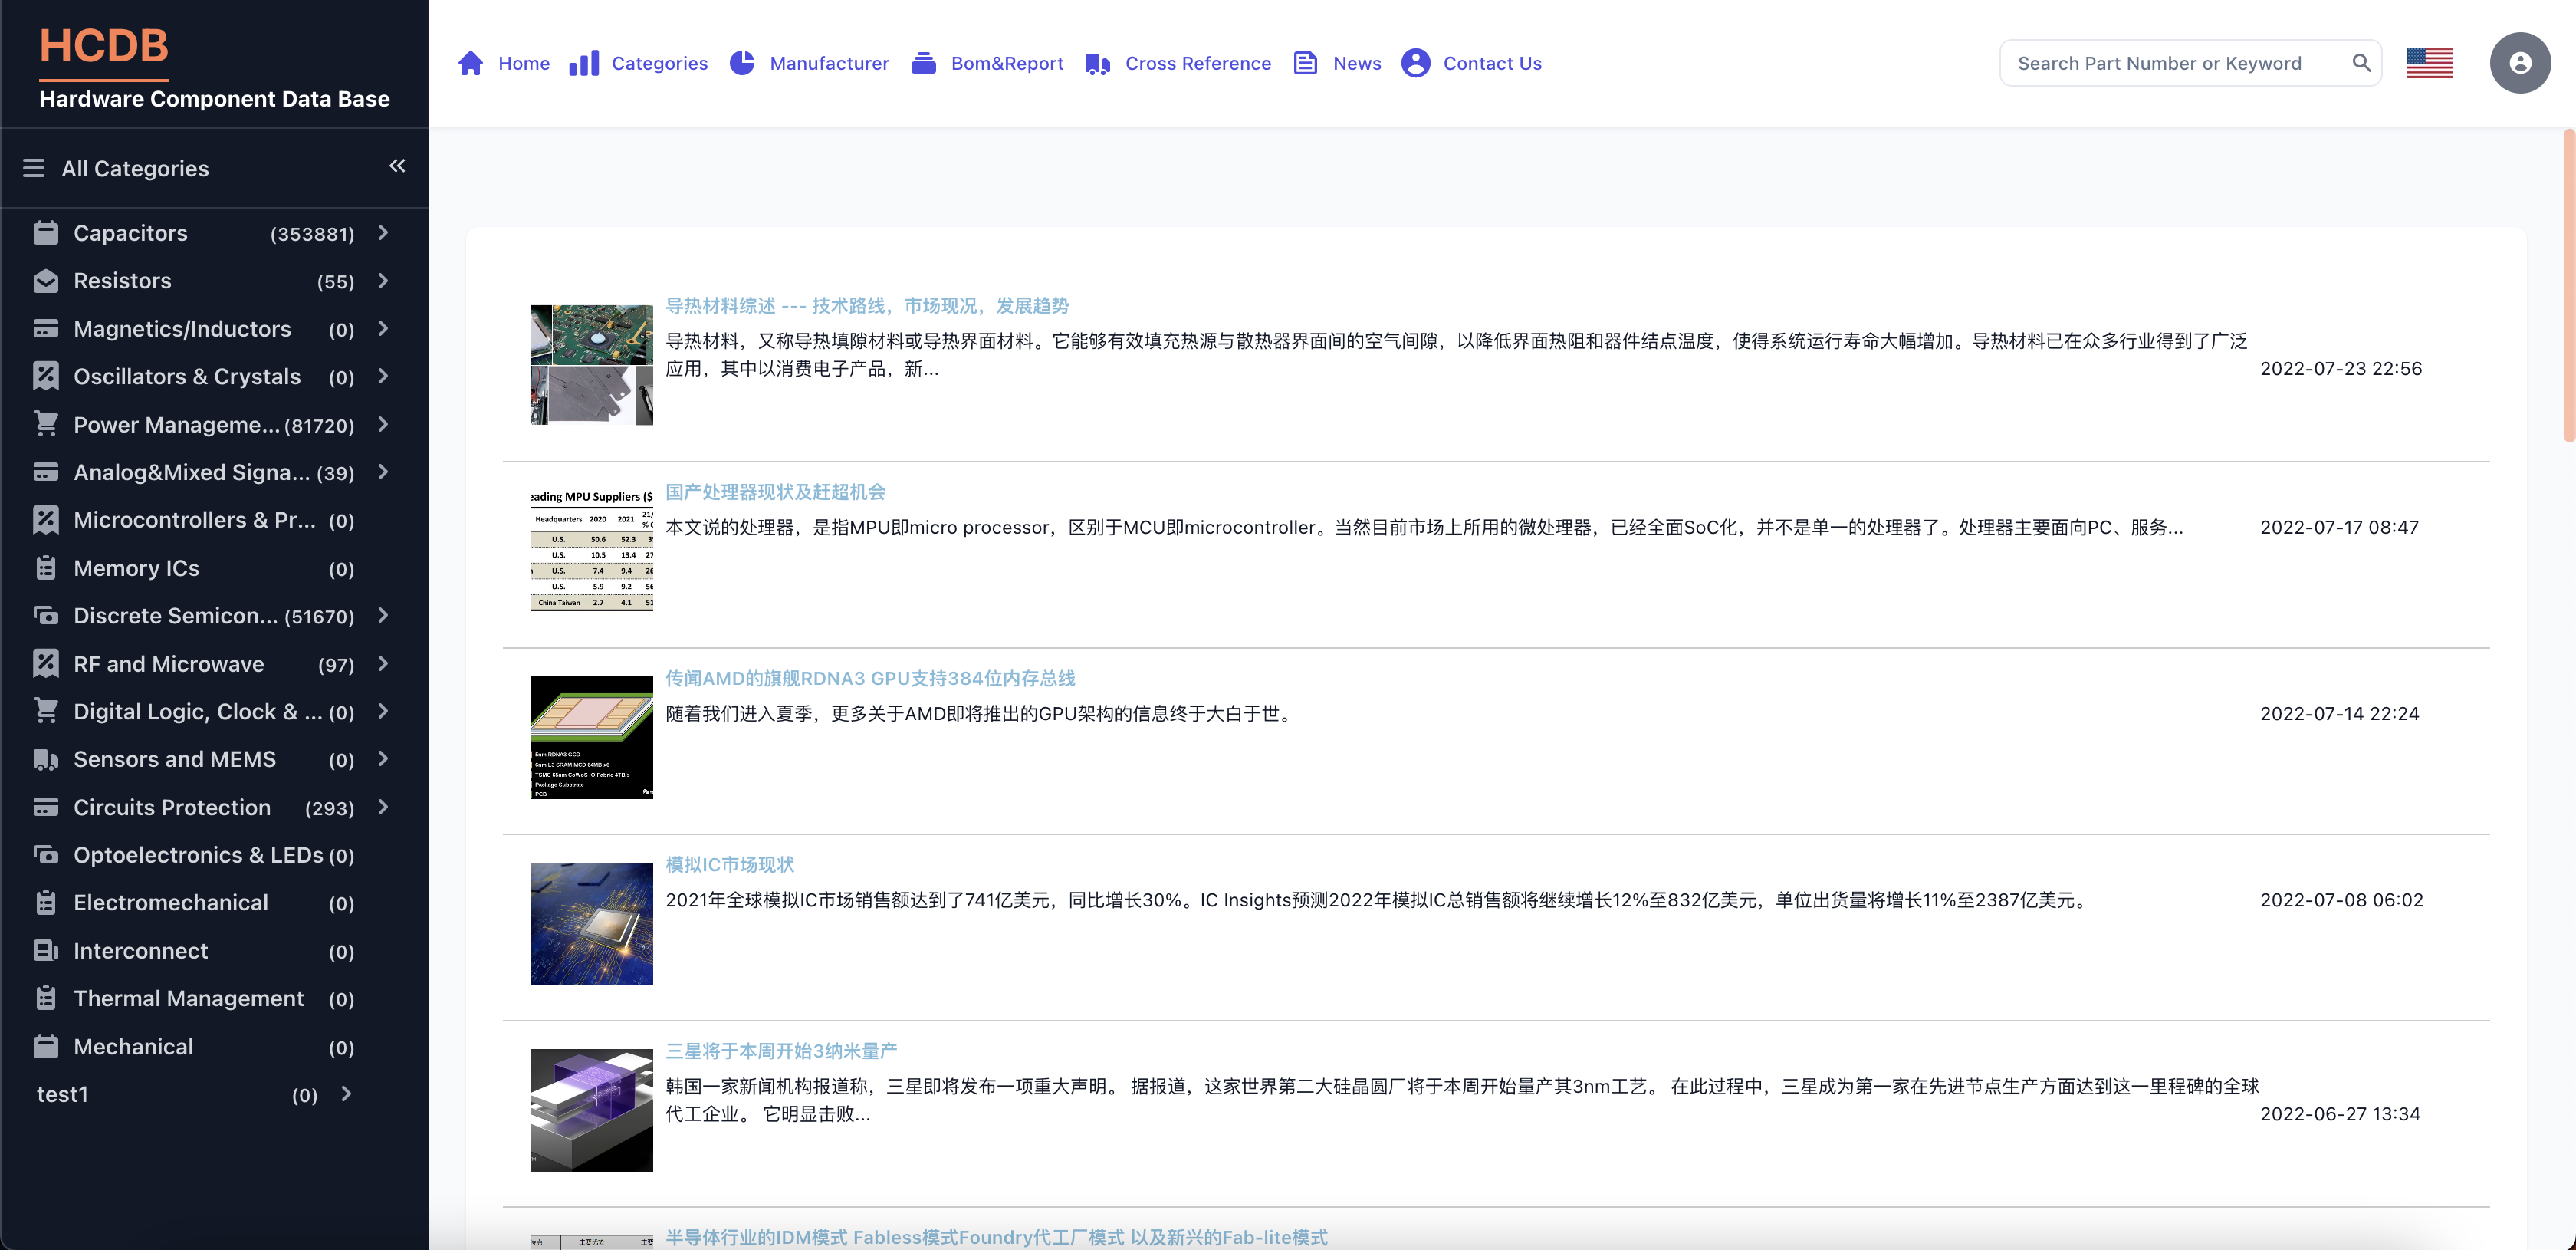This screenshot has width=2576, height=1250.
Task: Open the 导热材料综述 article link
Action: [867, 306]
